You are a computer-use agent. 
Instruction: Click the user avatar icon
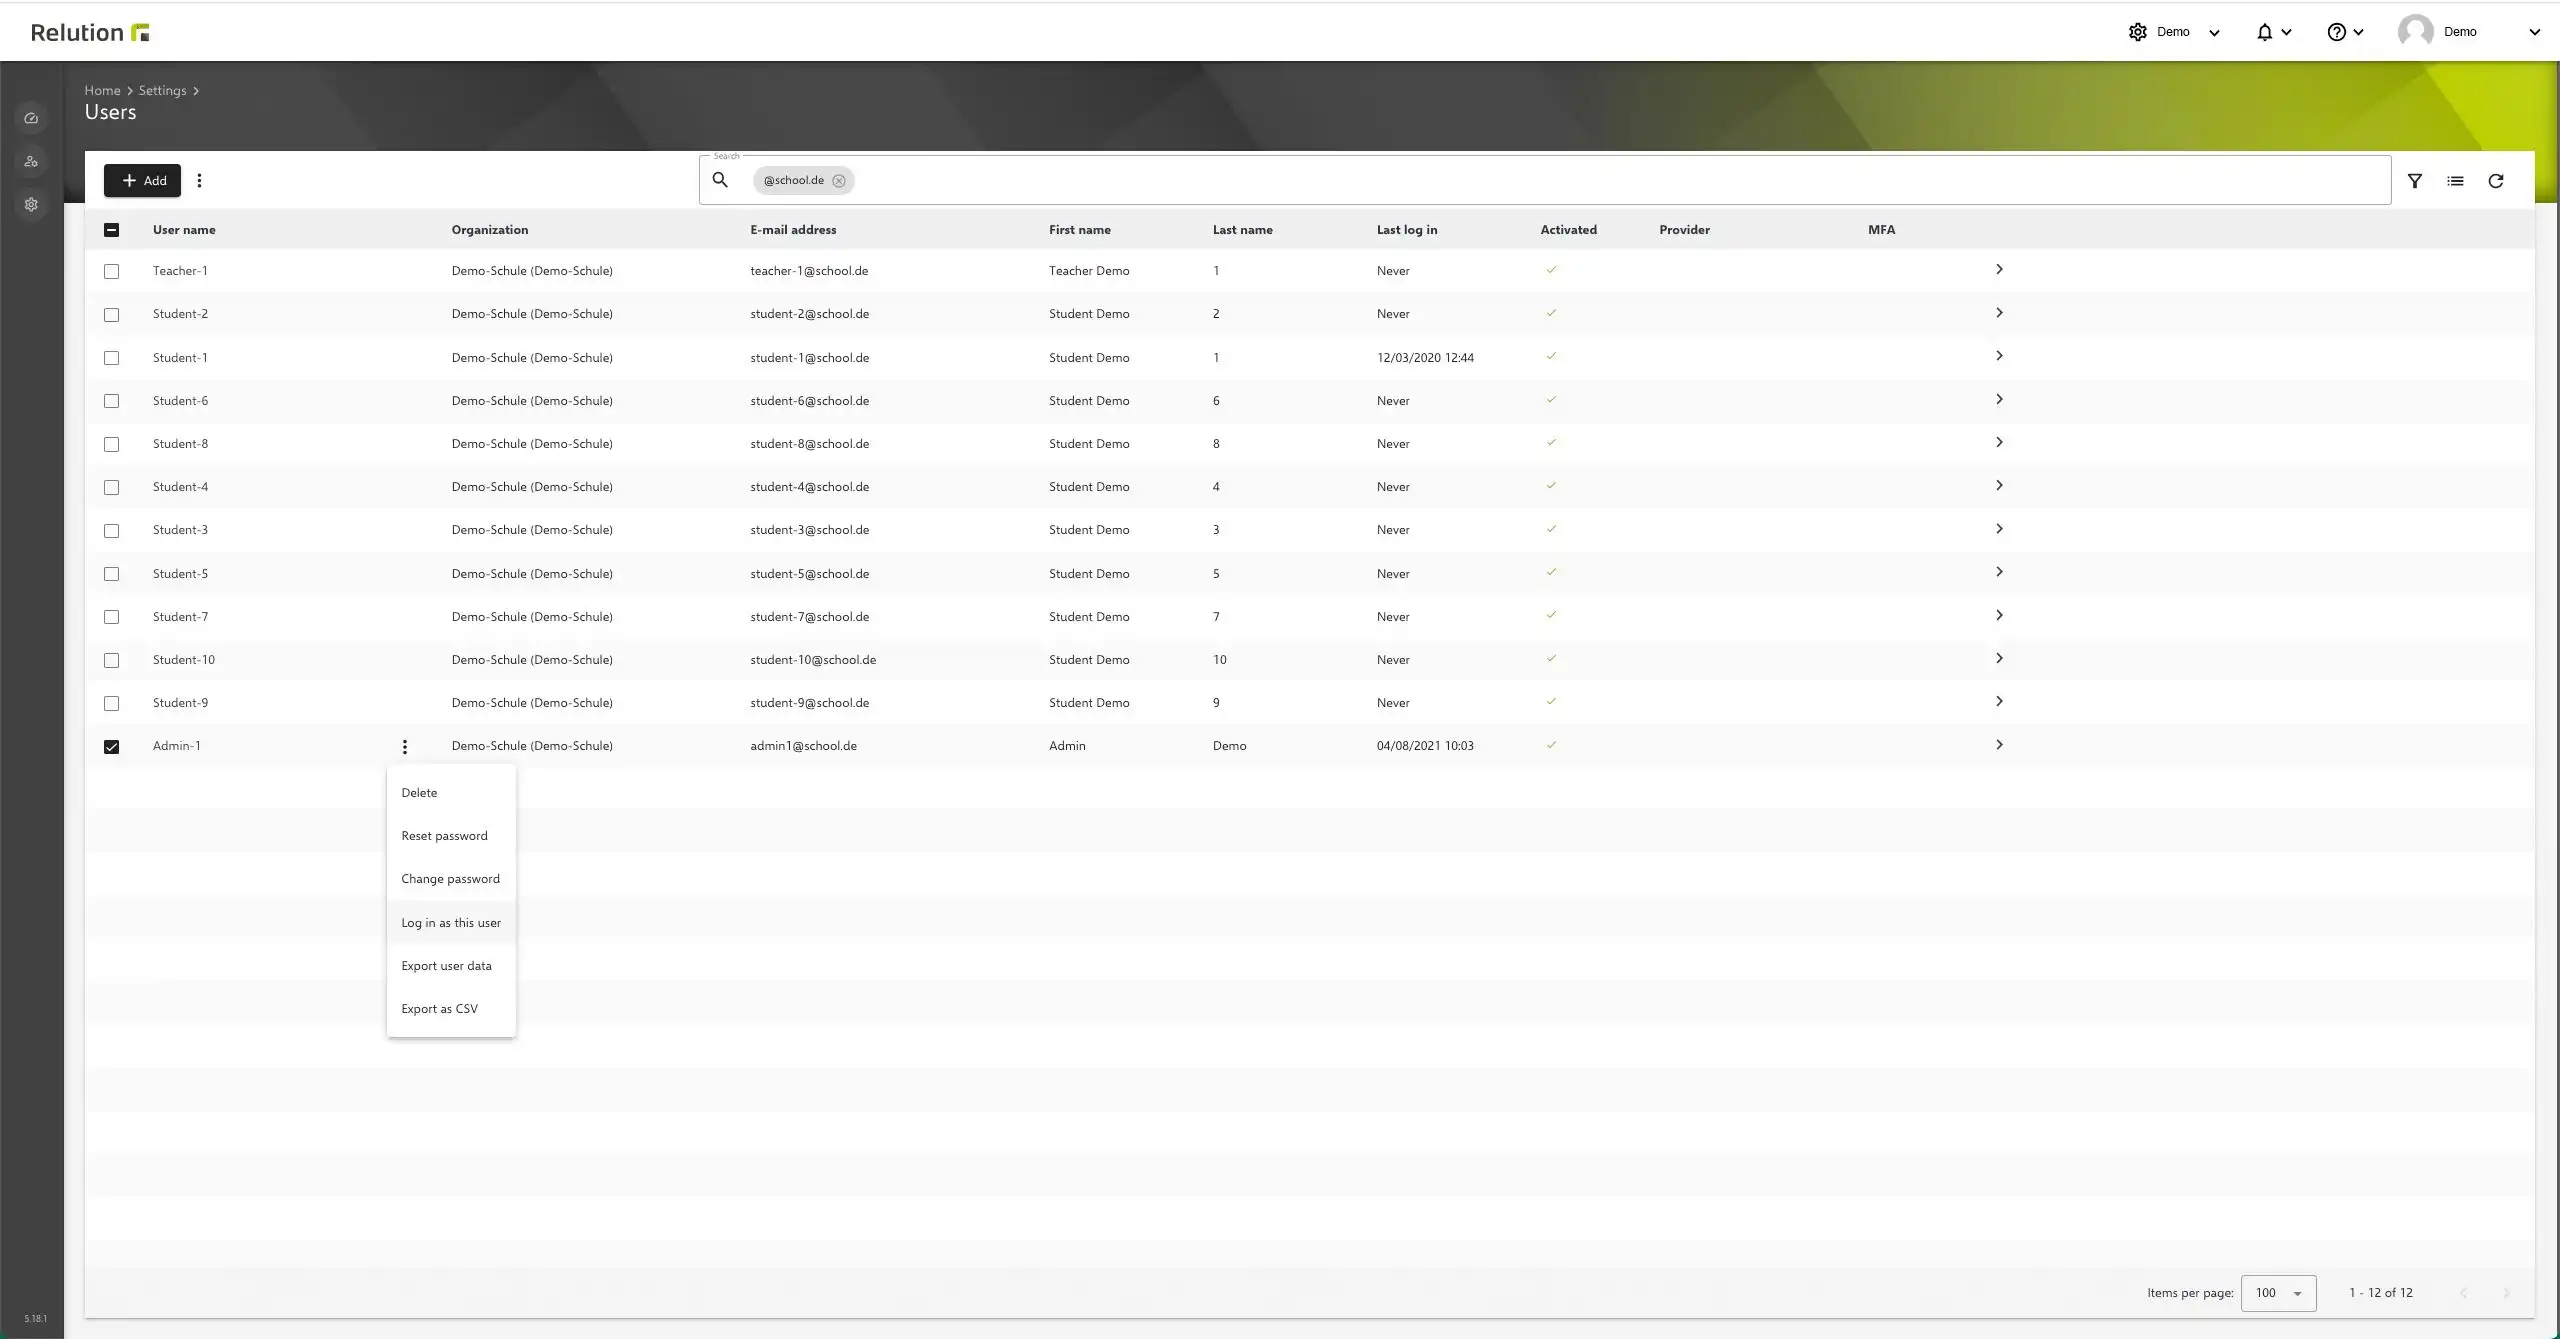pos(2416,32)
